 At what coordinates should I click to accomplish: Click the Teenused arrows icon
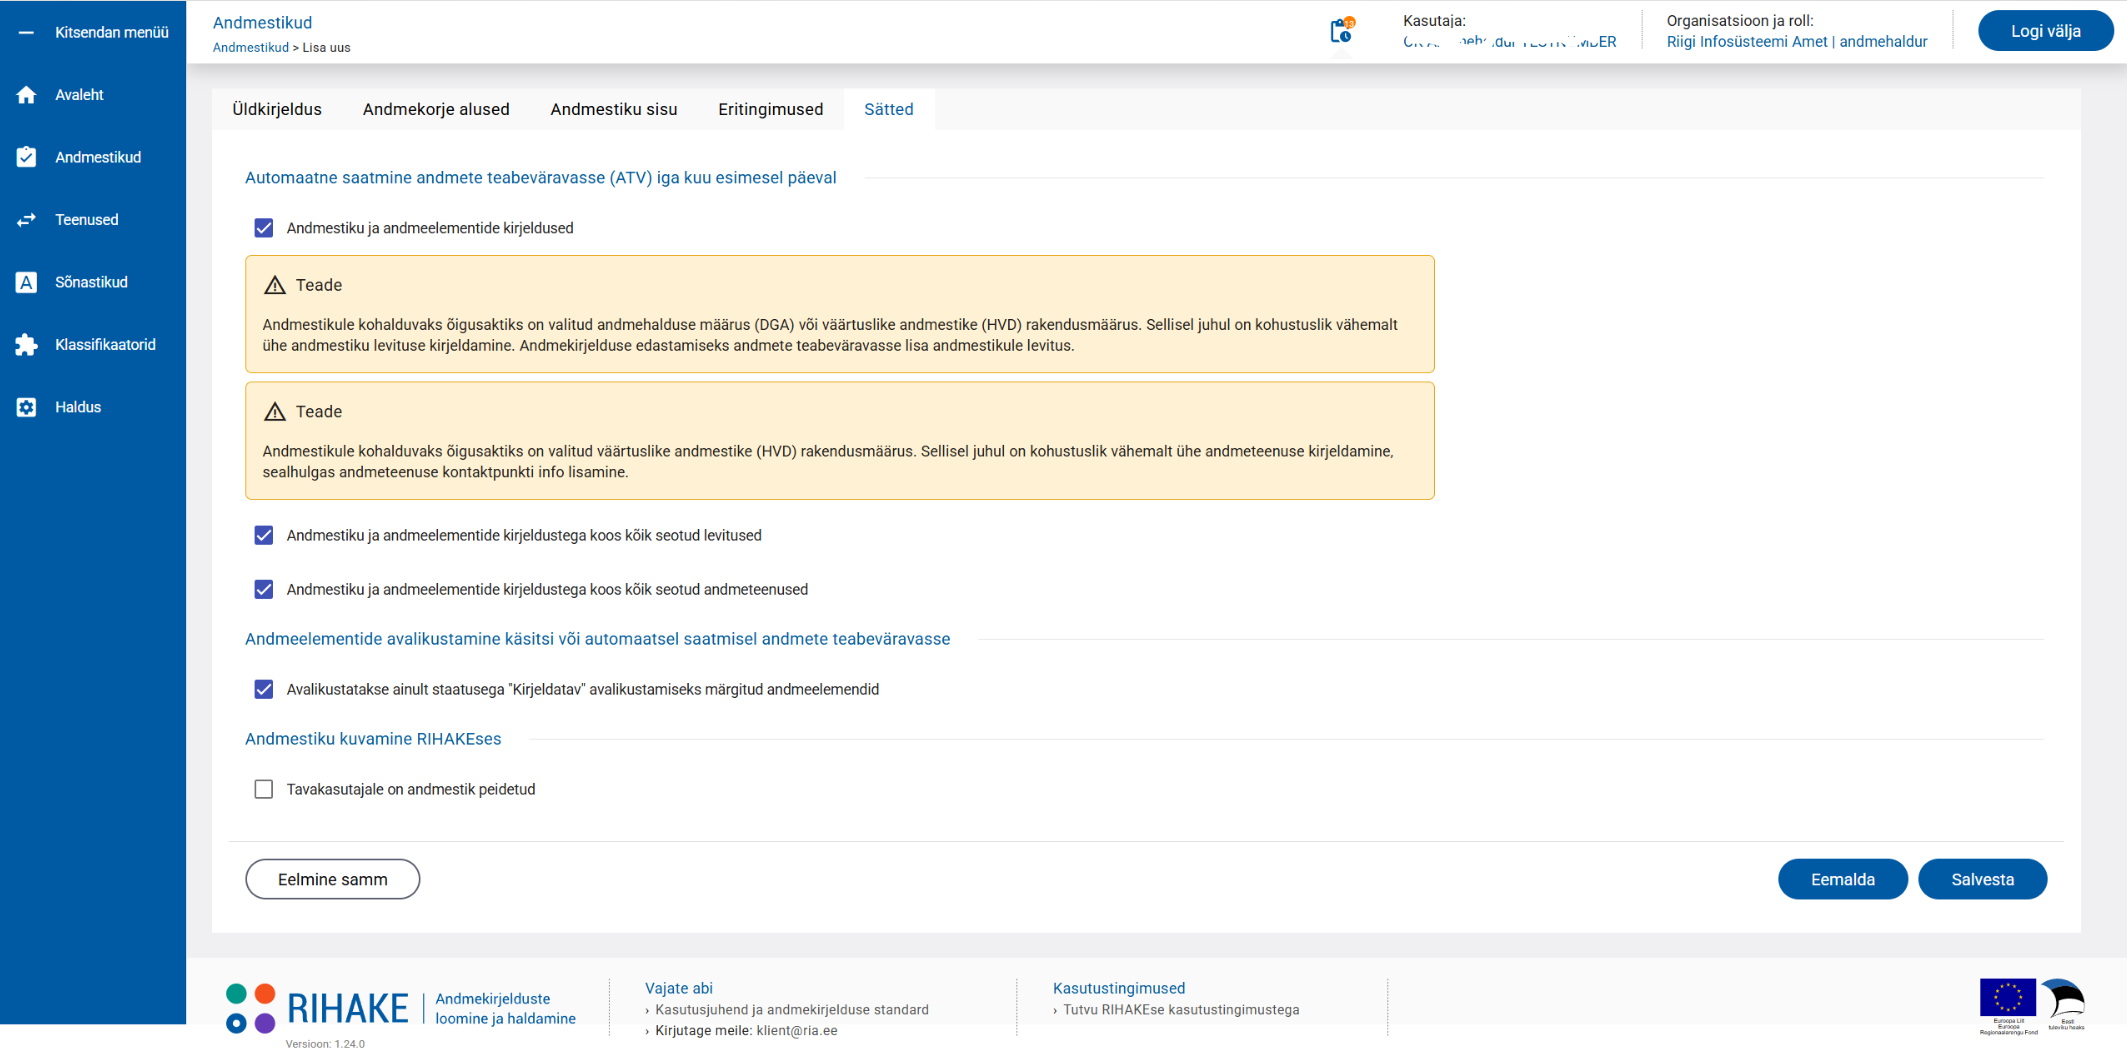tap(26, 220)
